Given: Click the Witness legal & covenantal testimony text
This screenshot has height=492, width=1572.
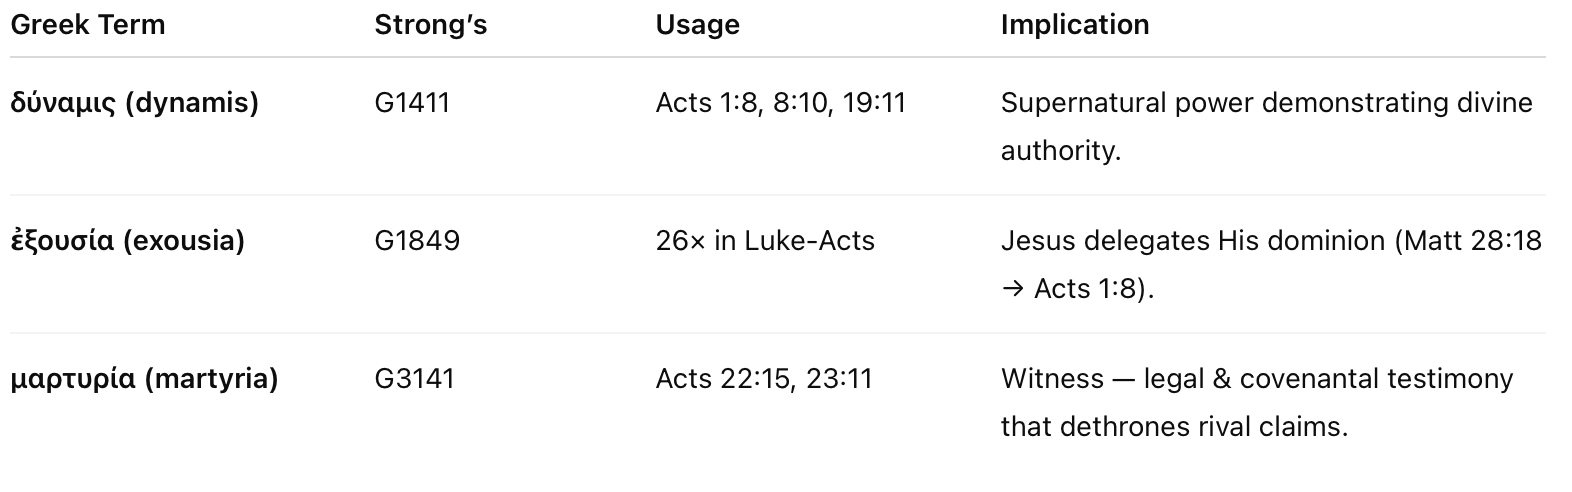Looking at the screenshot, I should (1256, 379).
